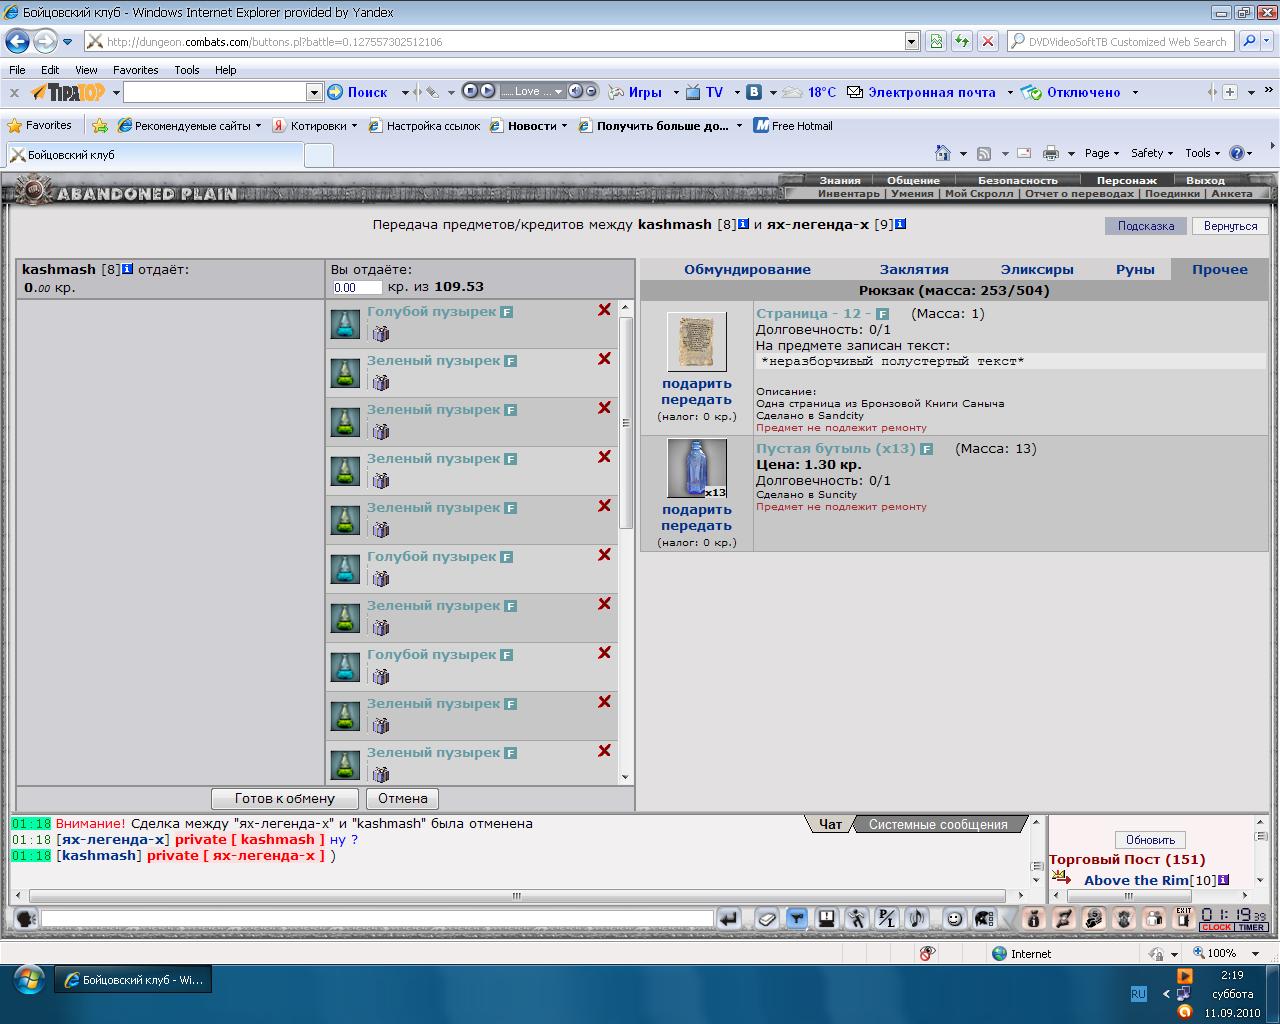Toggle the chat sound note icon

pos(916,918)
